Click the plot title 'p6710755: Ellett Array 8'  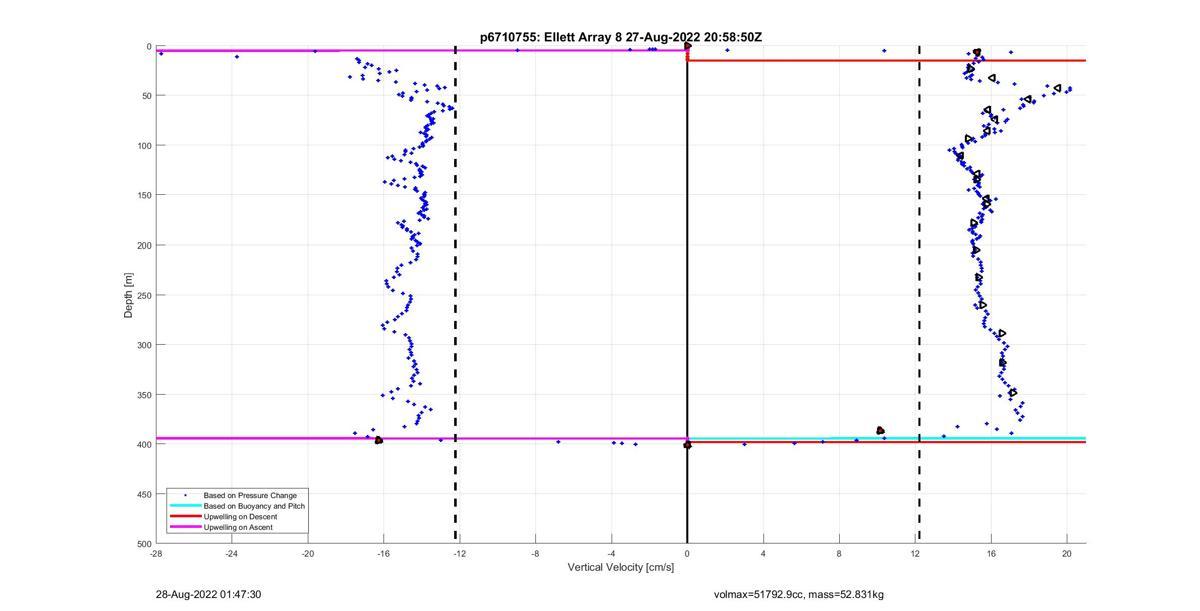(546, 37)
